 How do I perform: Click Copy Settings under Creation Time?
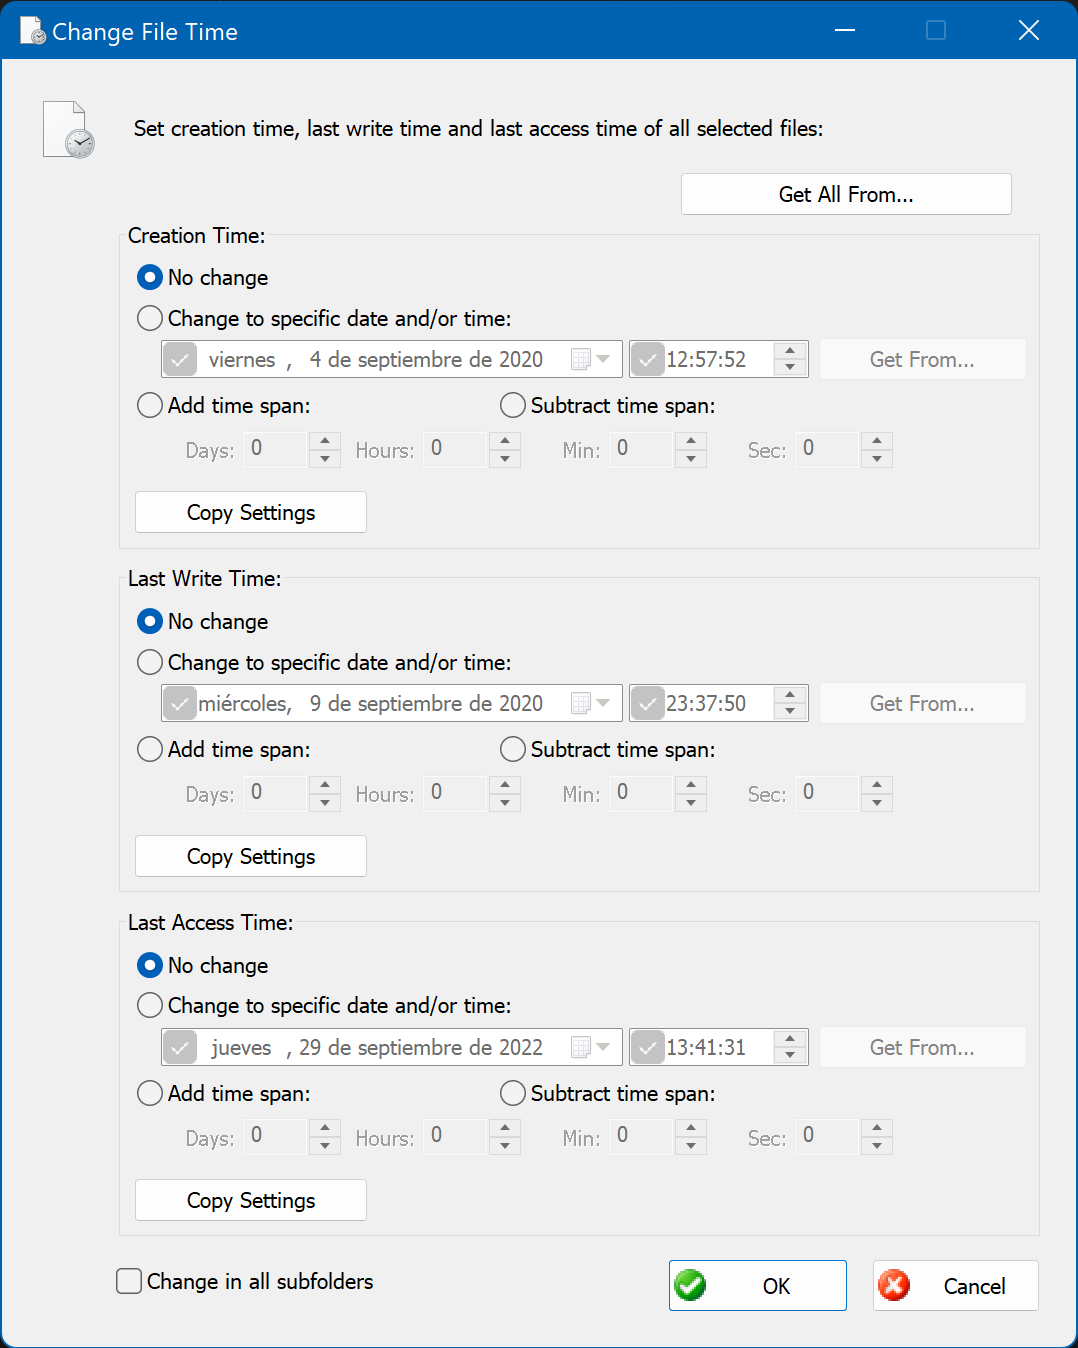251,512
